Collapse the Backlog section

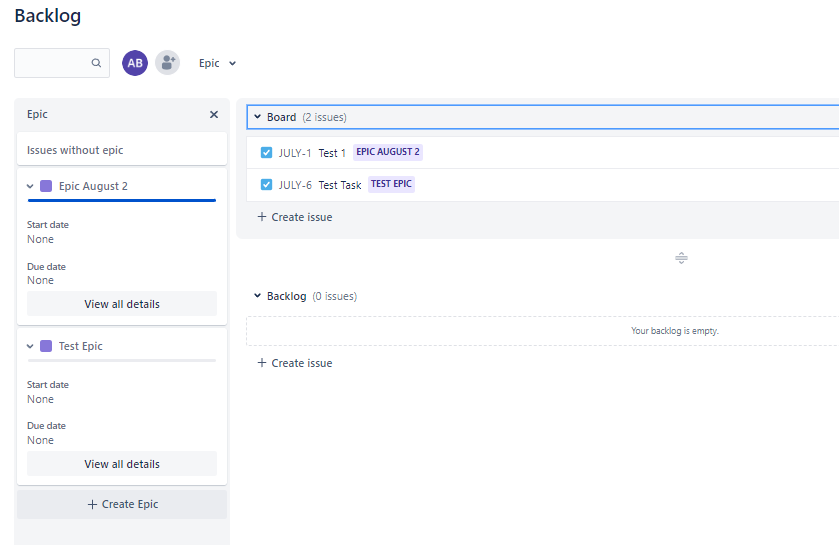point(257,296)
